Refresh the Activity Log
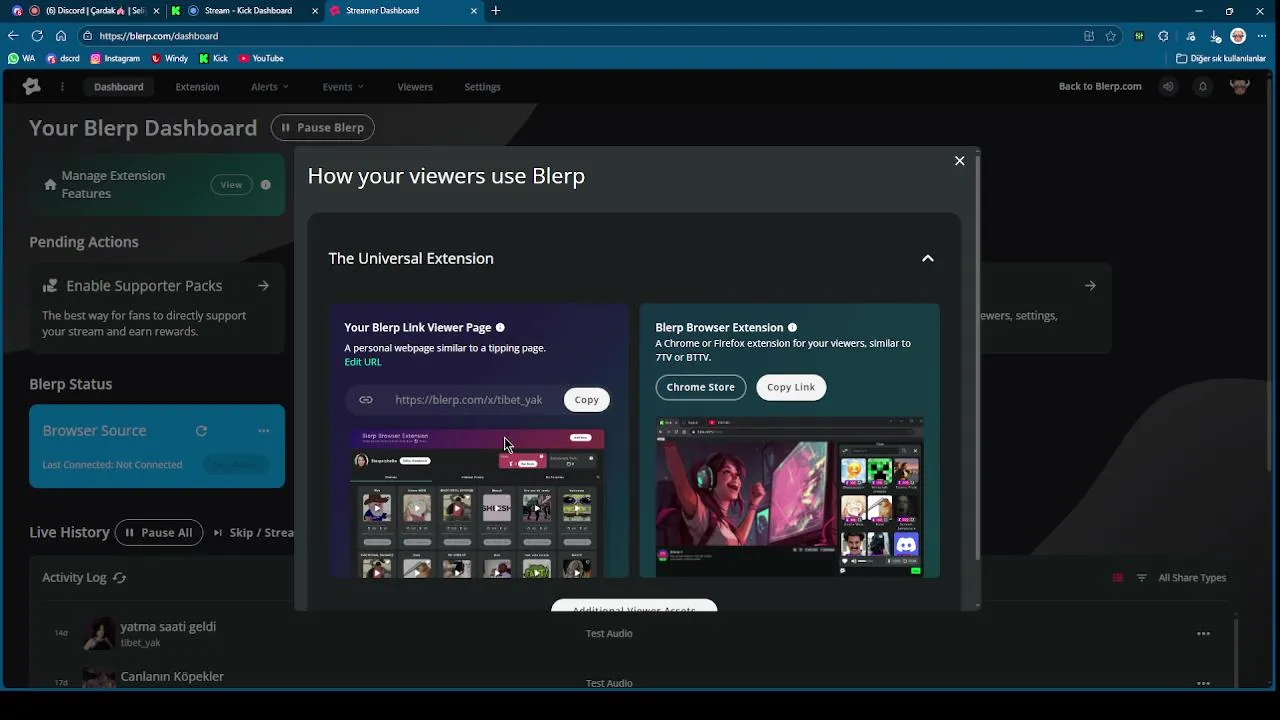1280x720 pixels. coord(120,577)
